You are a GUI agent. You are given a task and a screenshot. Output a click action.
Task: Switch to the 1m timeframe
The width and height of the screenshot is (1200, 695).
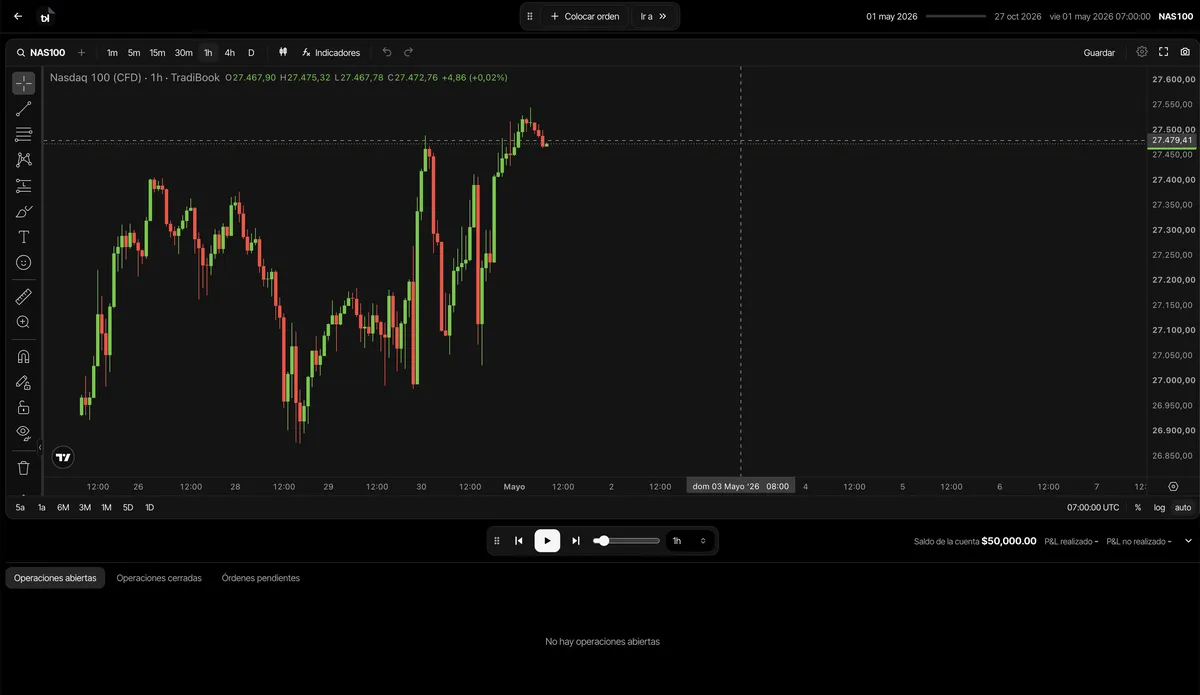[112, 52]
